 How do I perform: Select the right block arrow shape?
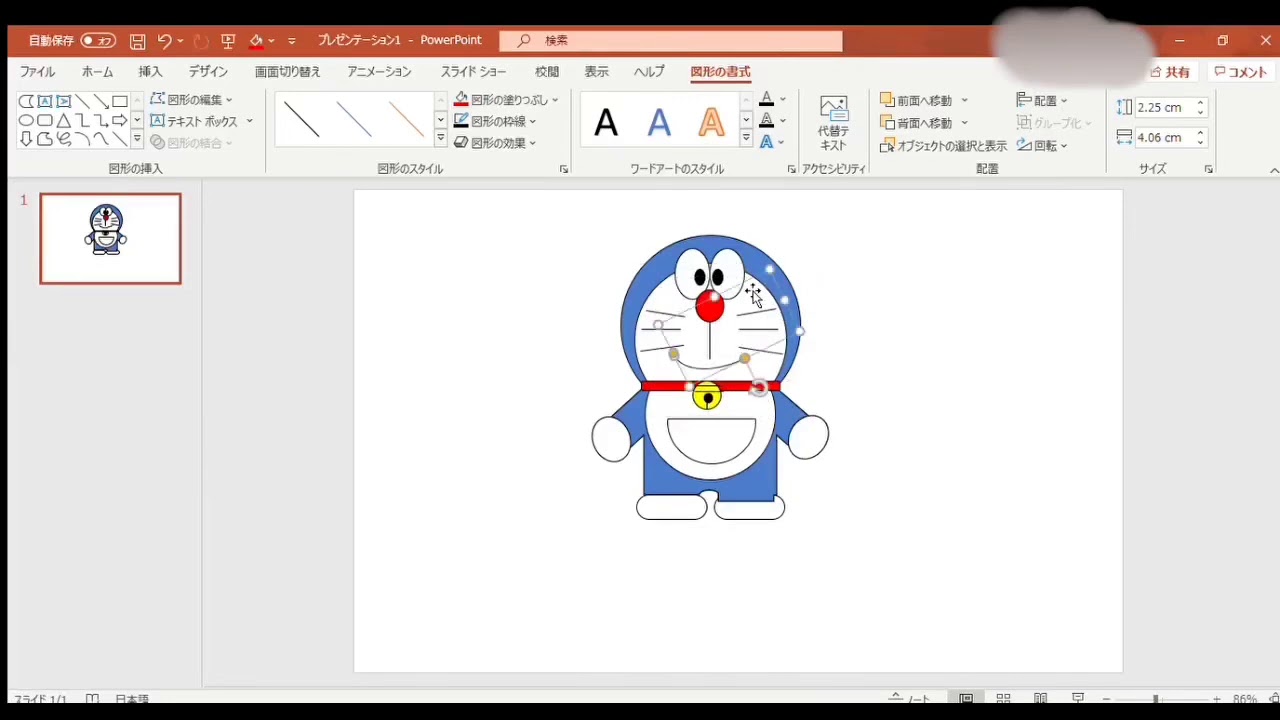pos(120,121)
